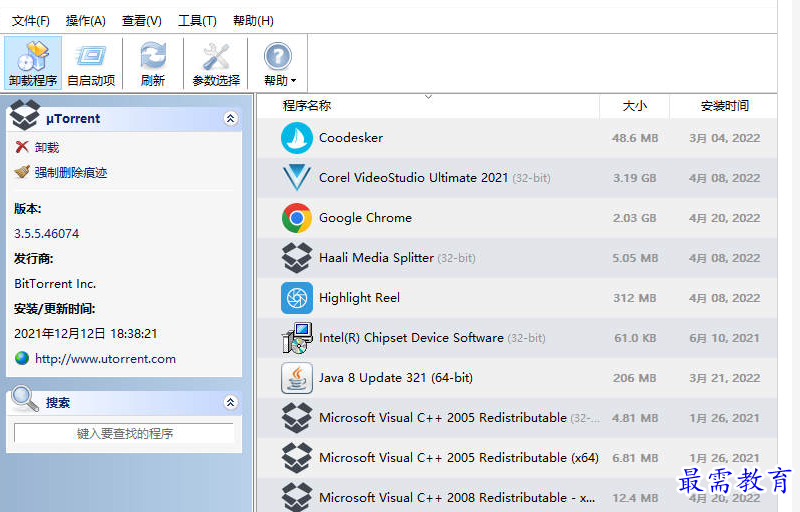Click the 2.03 GB size cell
The height and width of the screenshot is (512, 800).
tap(635, 218)
